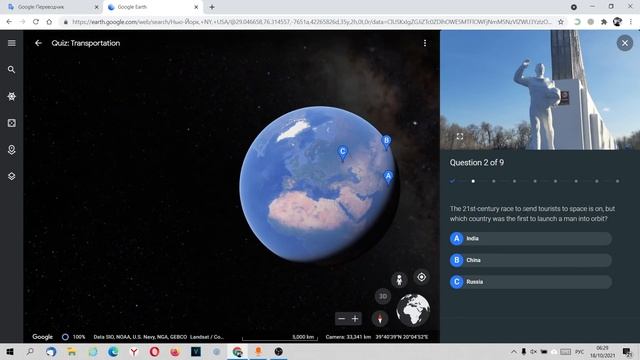640x360 pixels.
Task: Click the data attribution text
Action: 158,337
